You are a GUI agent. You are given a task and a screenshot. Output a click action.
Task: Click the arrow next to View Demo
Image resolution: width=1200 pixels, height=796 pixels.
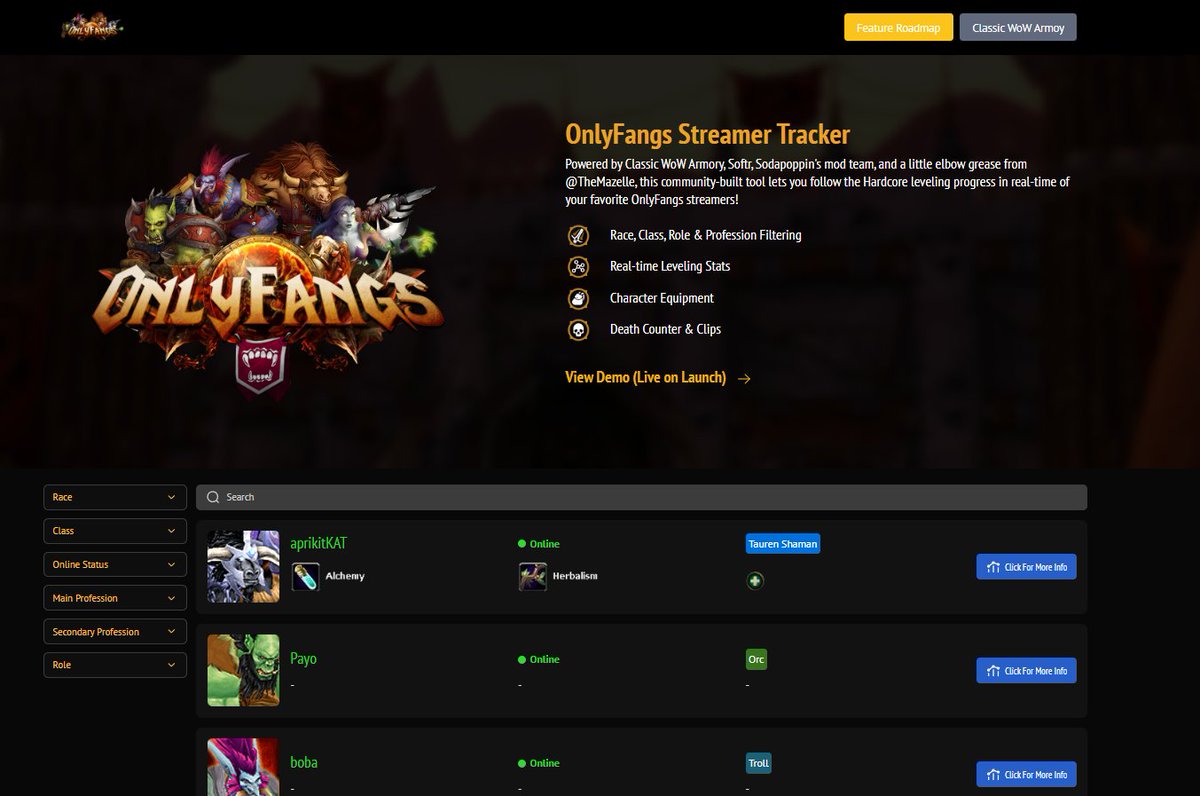pyautogui.click(x=744, y=378)
